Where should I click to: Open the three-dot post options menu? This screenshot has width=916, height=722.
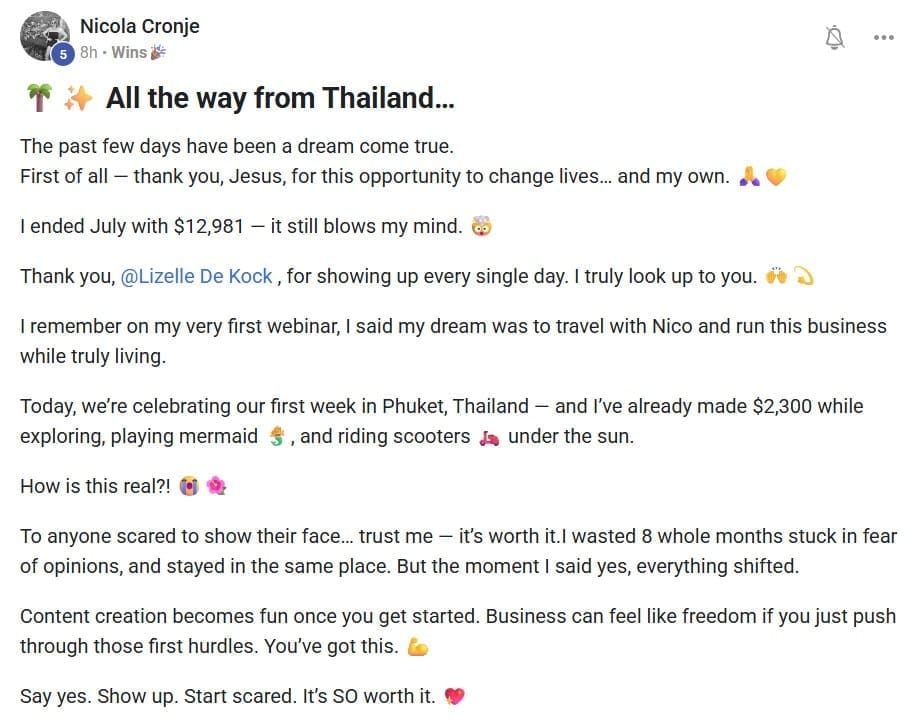point(883,38)
